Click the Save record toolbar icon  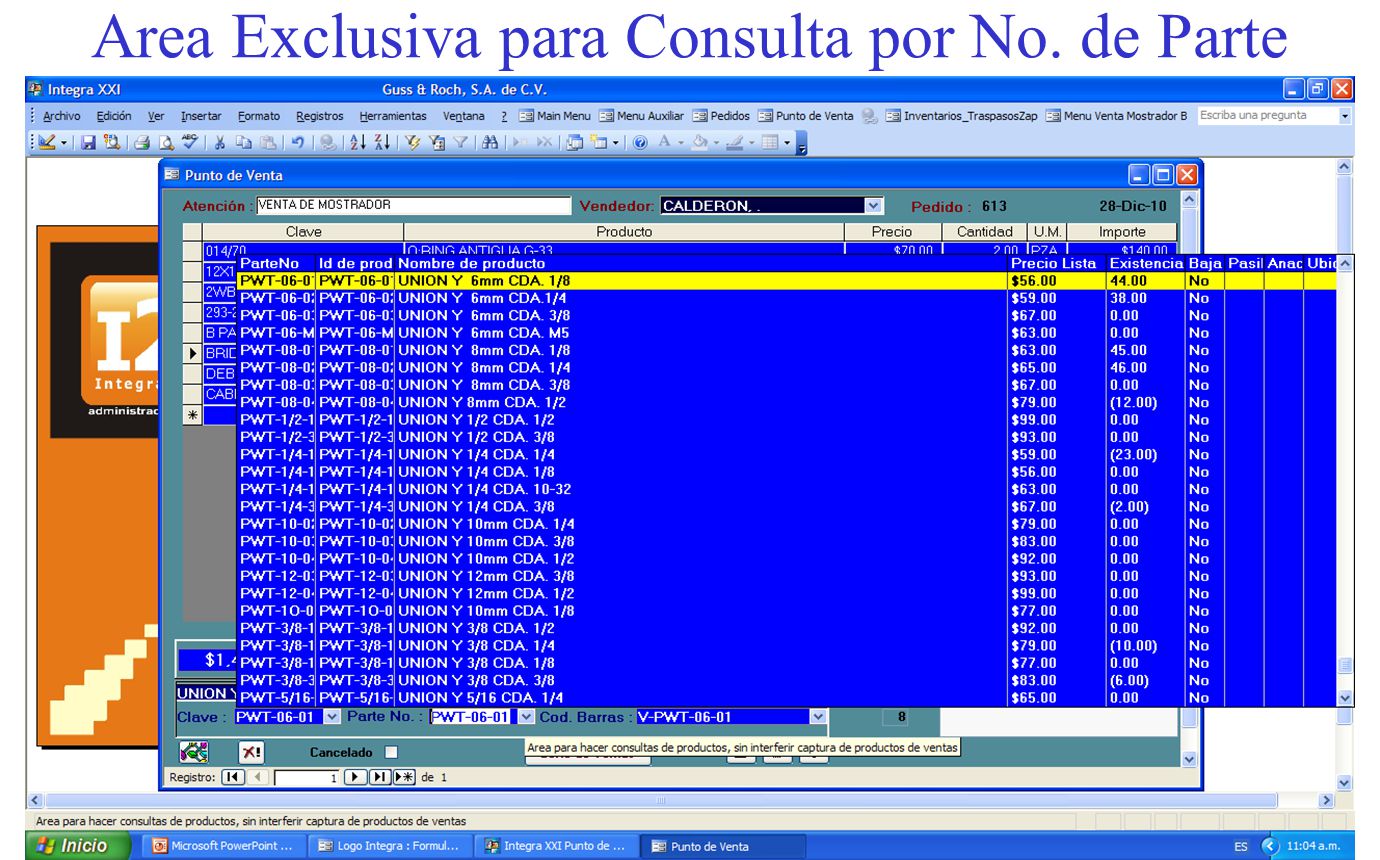point(88,144)
